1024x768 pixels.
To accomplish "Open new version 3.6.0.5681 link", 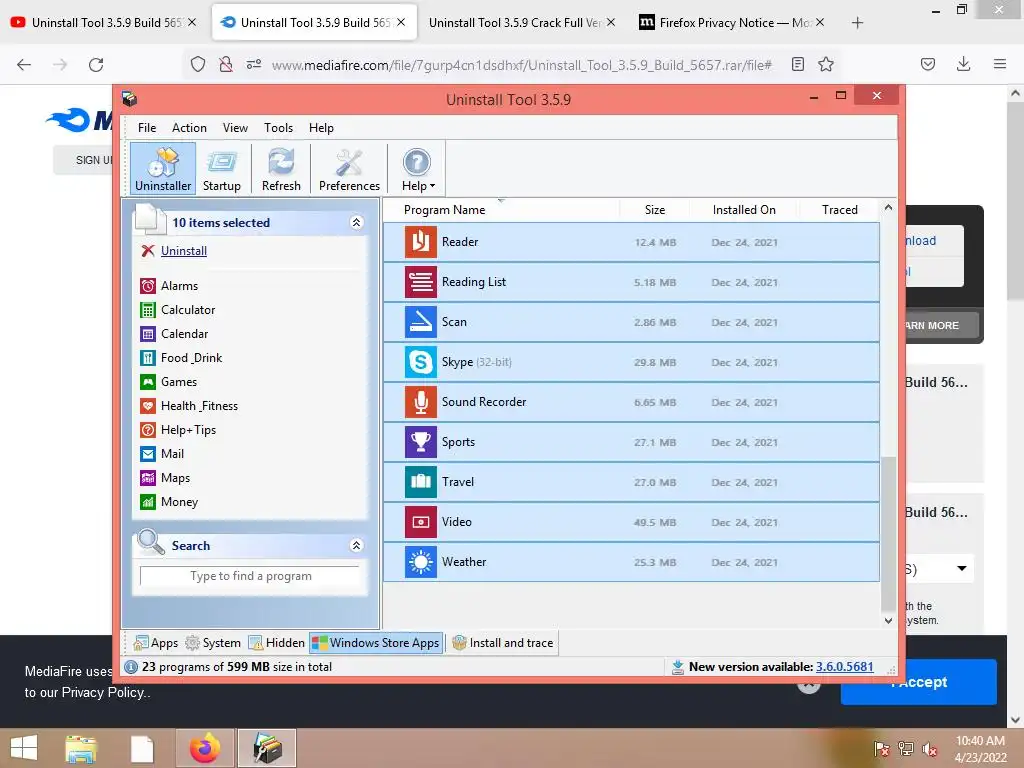I will (x=844, y=667).
